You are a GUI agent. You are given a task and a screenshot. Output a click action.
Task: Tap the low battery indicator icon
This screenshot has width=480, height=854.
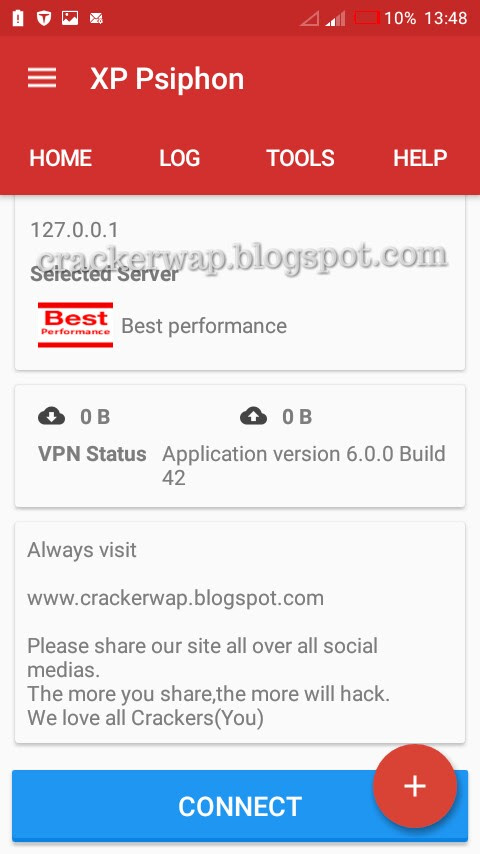tap(367, 18)
